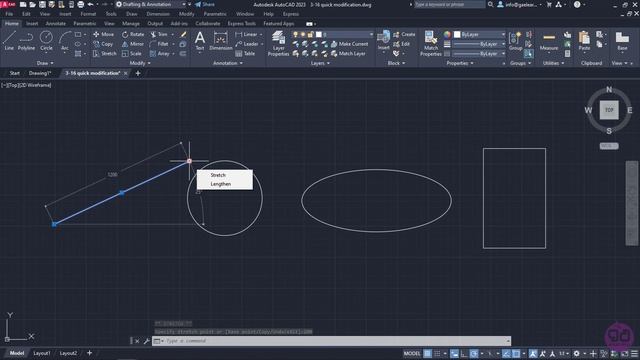Open the ByLayer linetype dropdown
The image size is (640, 360).
point(480,53)
